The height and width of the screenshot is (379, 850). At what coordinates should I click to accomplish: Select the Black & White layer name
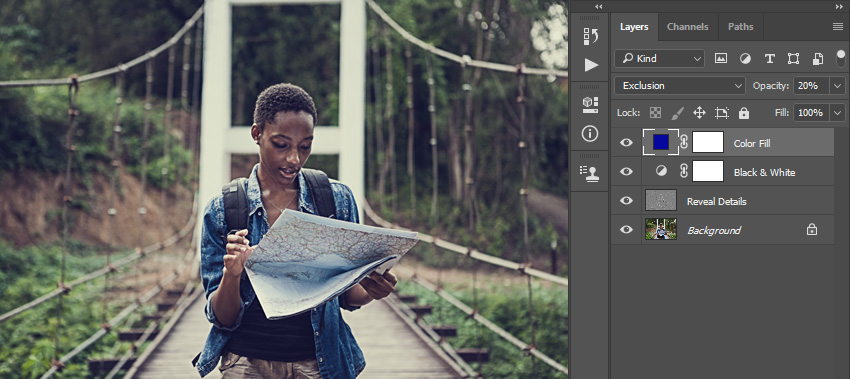(x=764, y=172)
